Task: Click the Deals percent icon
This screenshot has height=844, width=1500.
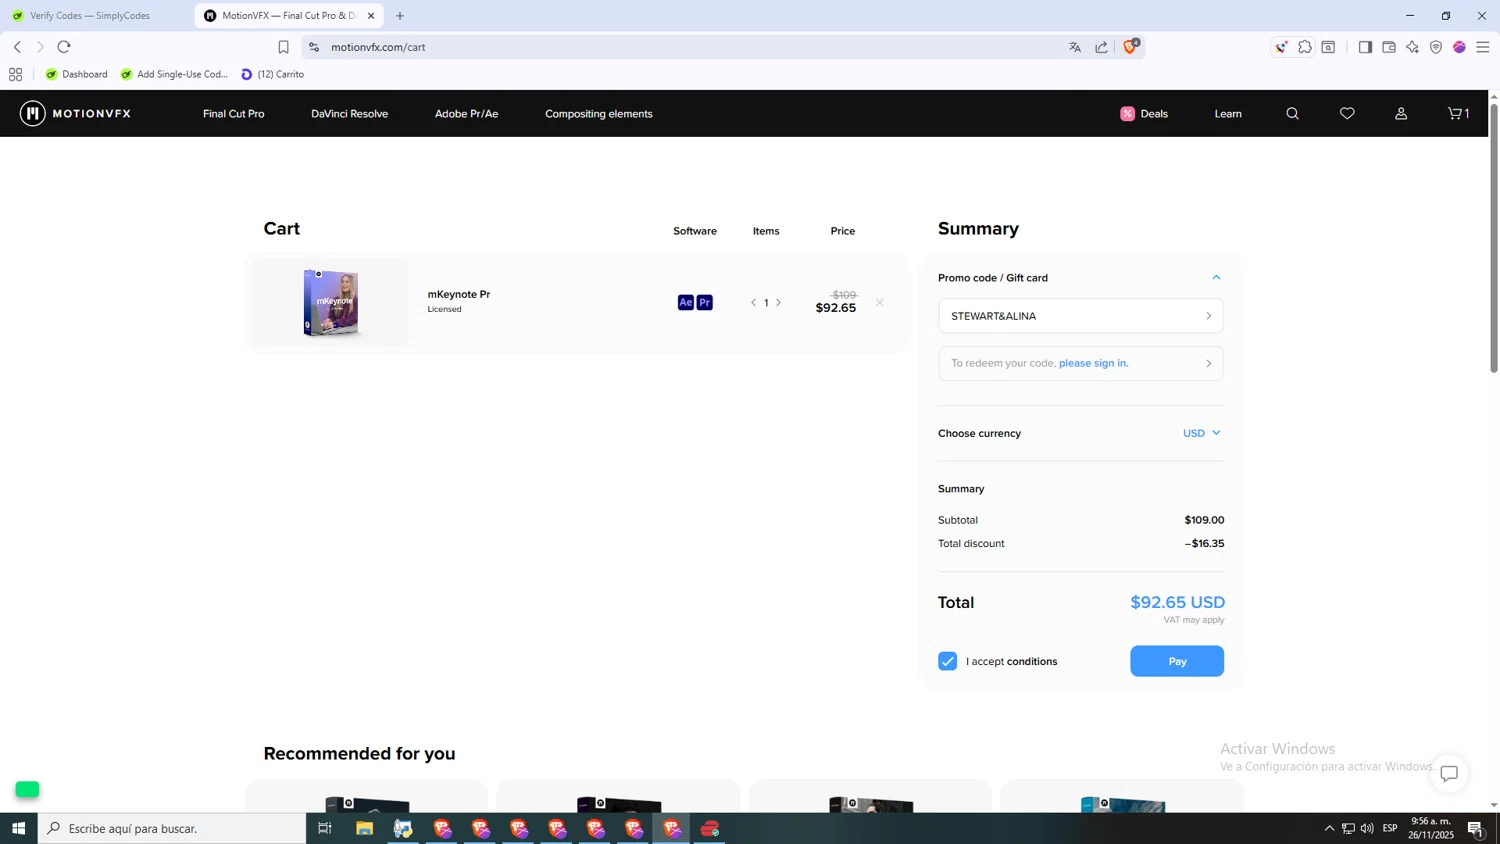Action: (1127, 114)
